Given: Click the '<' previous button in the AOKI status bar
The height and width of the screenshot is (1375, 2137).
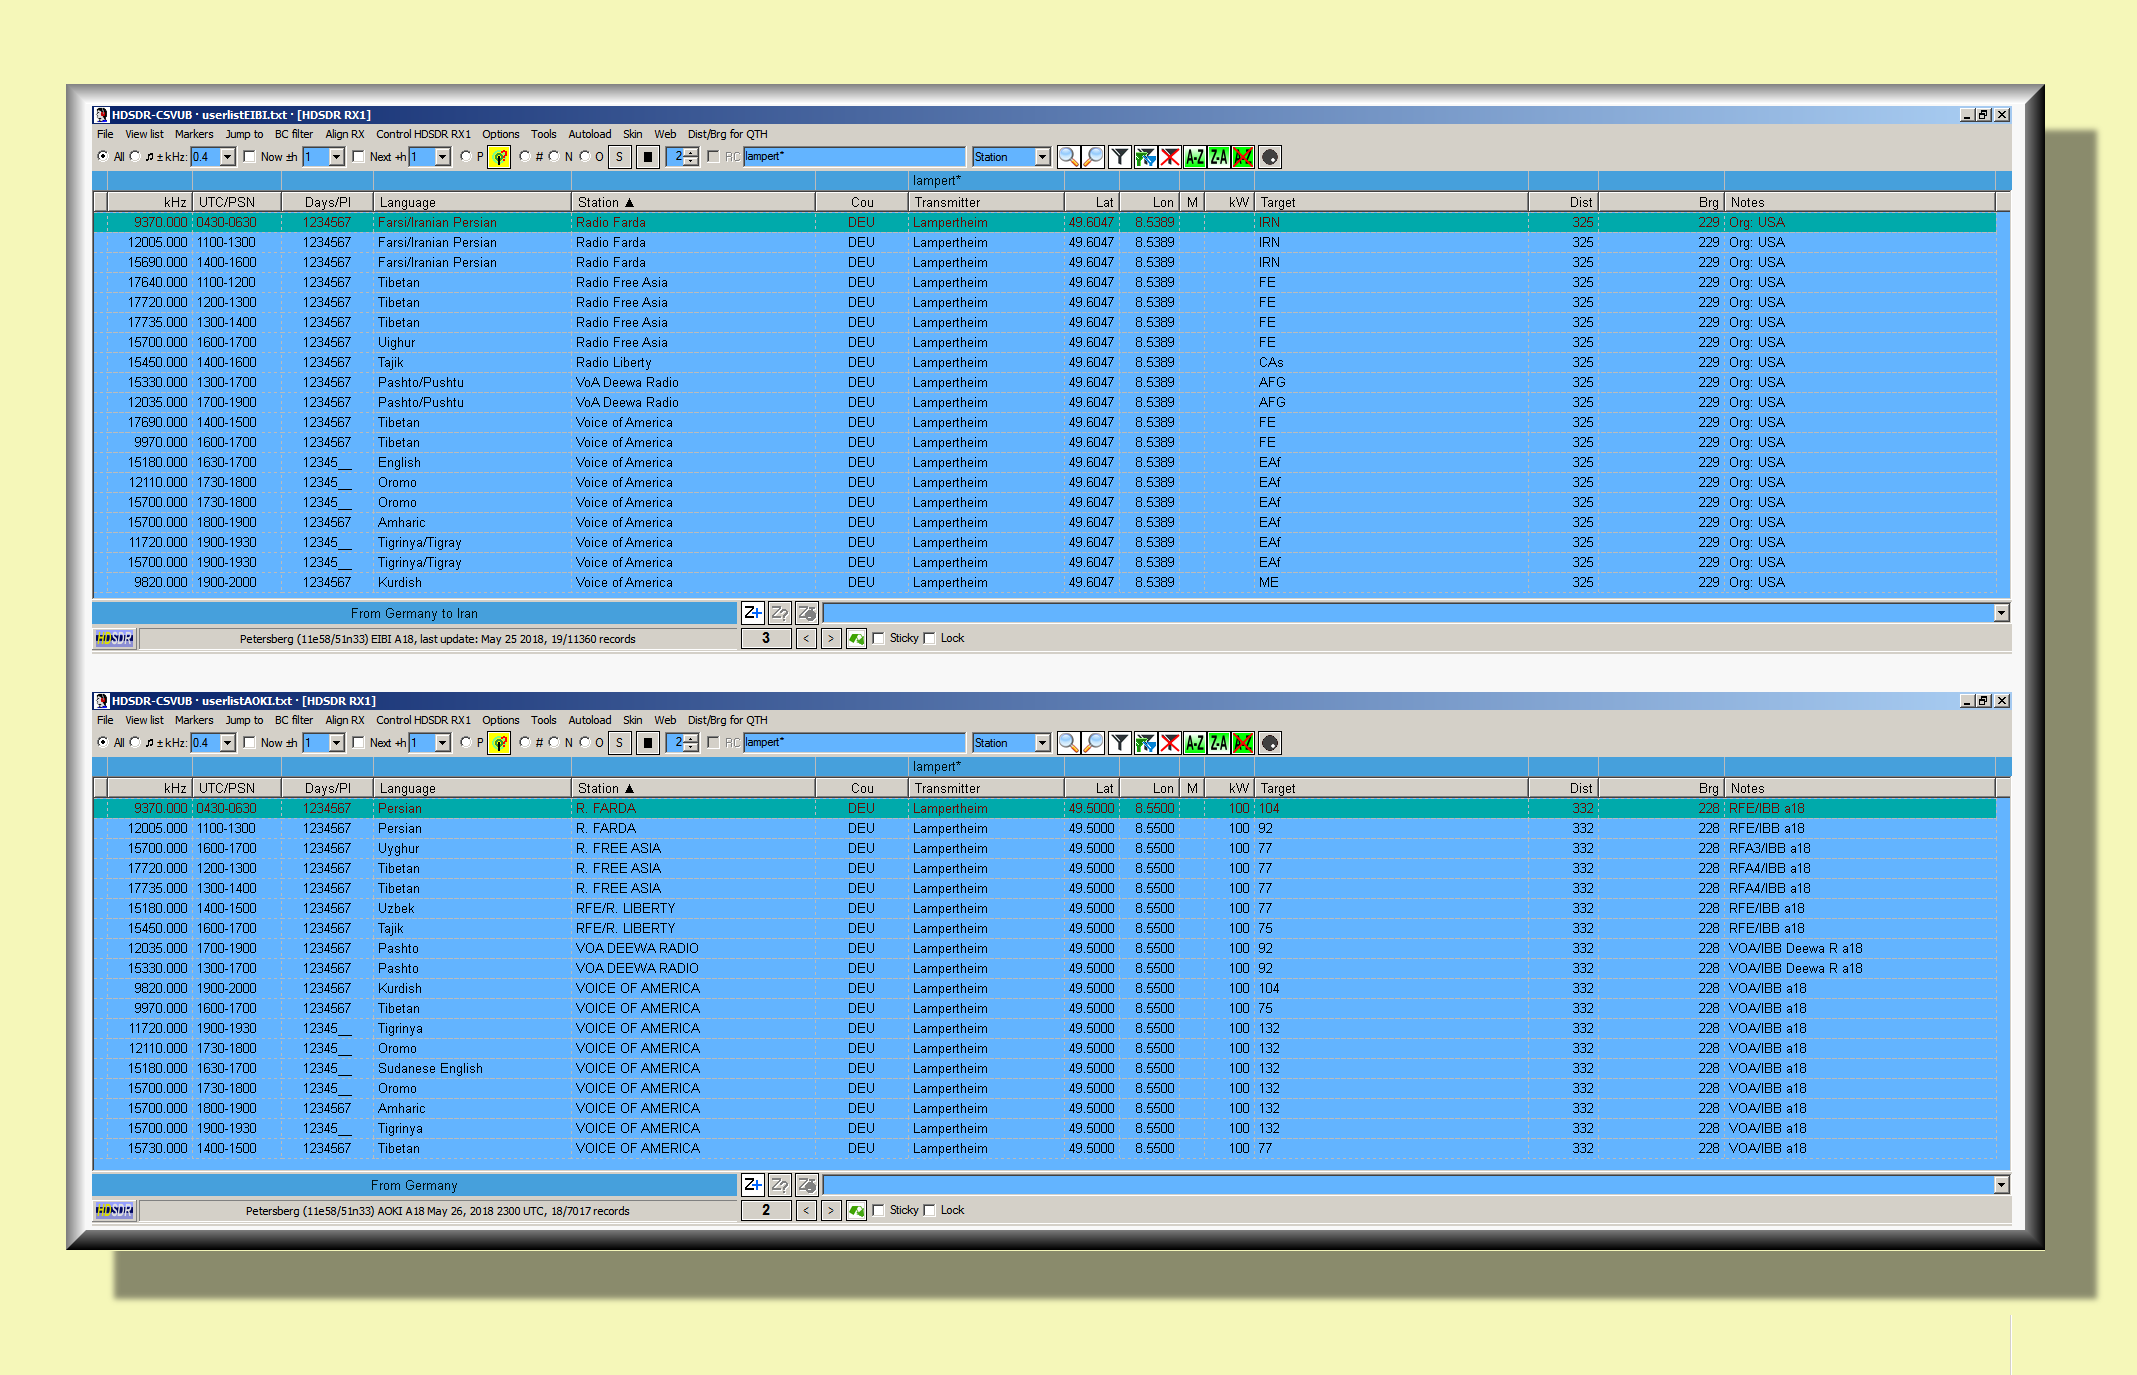Looking at the screenshot, I should 806,1211.
